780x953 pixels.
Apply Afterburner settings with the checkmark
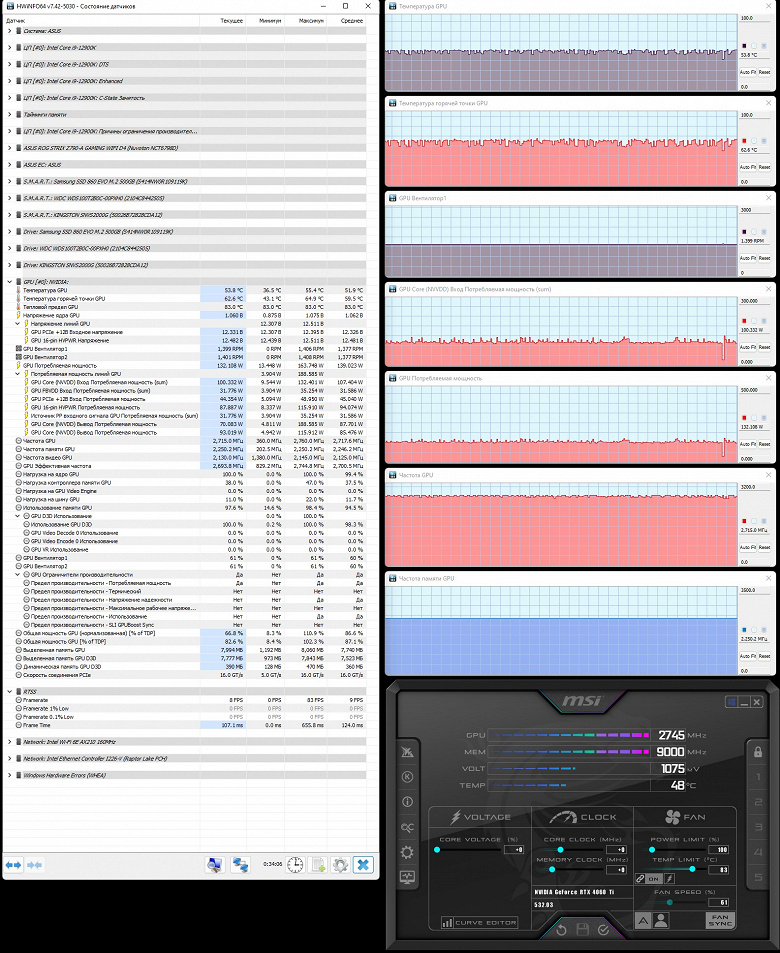click(x=603, y=930)
